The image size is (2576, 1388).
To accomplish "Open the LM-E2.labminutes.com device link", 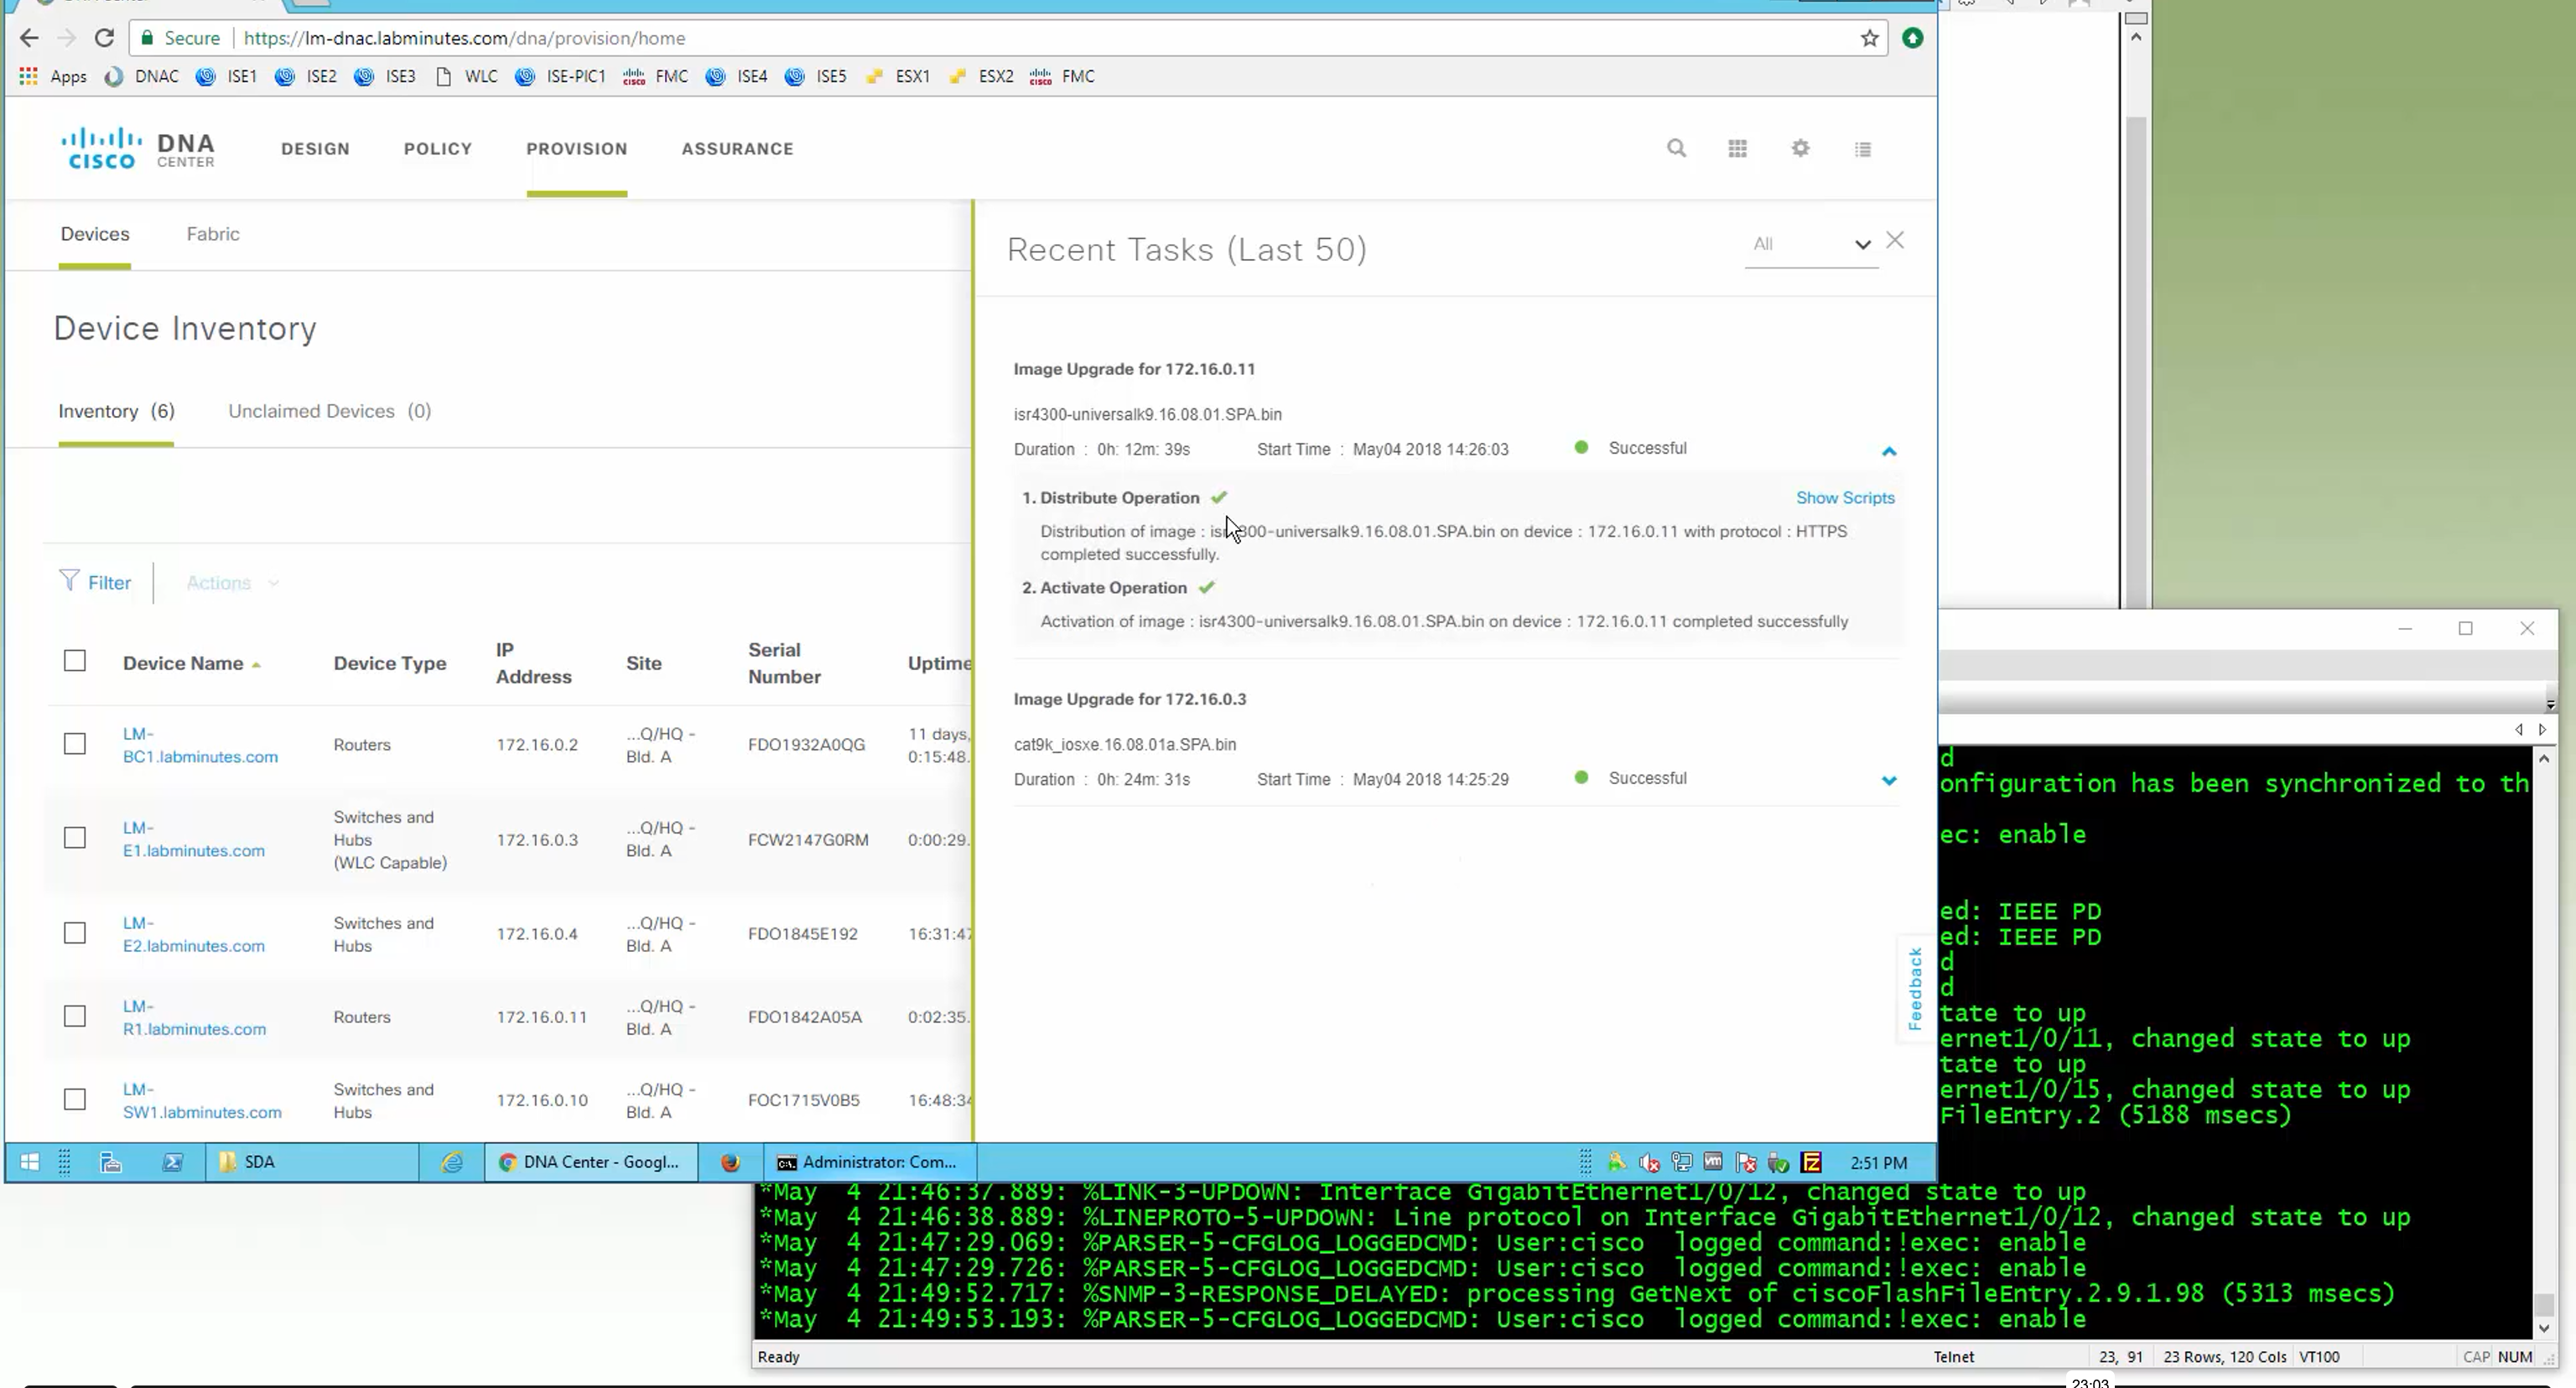I will click(193, 934).
